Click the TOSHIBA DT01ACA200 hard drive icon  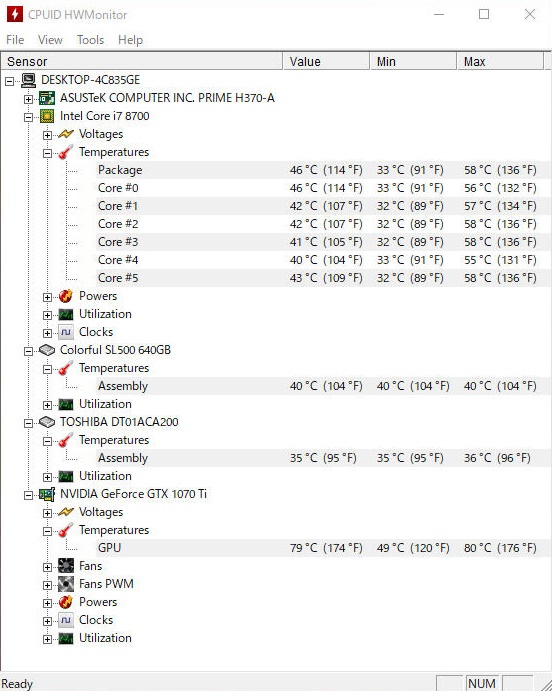(47, 422)
